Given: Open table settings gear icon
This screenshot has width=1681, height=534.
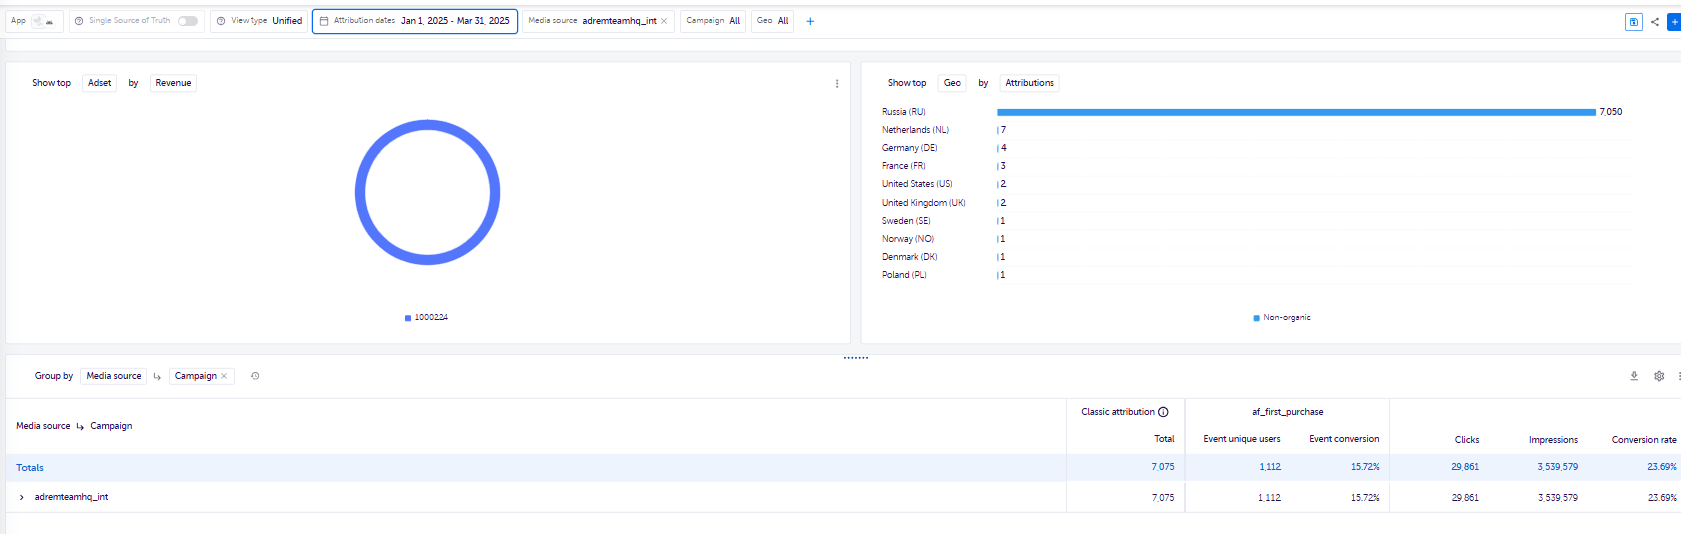Looking at the screenshot, I should pyautogui.click(x=1659, y=376).
